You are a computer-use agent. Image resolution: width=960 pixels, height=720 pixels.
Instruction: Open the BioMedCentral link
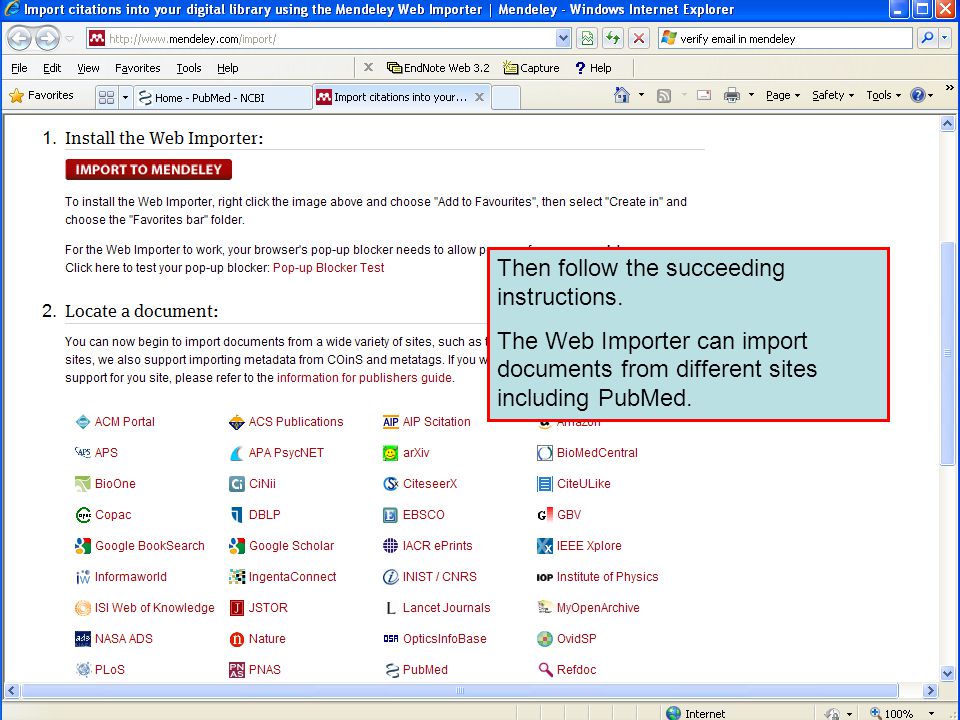[x=597, y=453]
